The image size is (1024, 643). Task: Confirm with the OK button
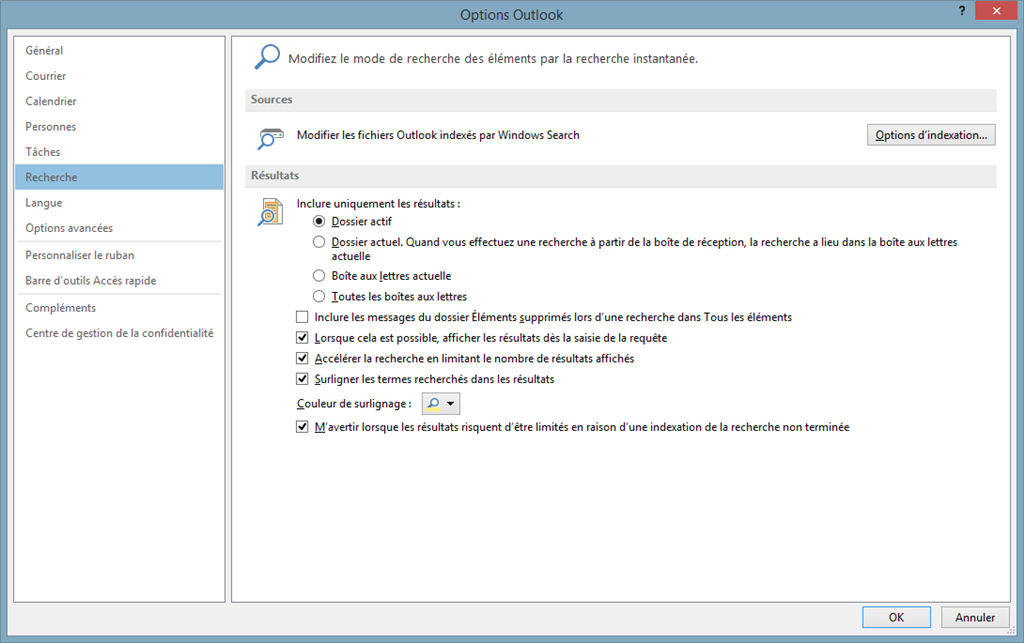click(896, 618)
